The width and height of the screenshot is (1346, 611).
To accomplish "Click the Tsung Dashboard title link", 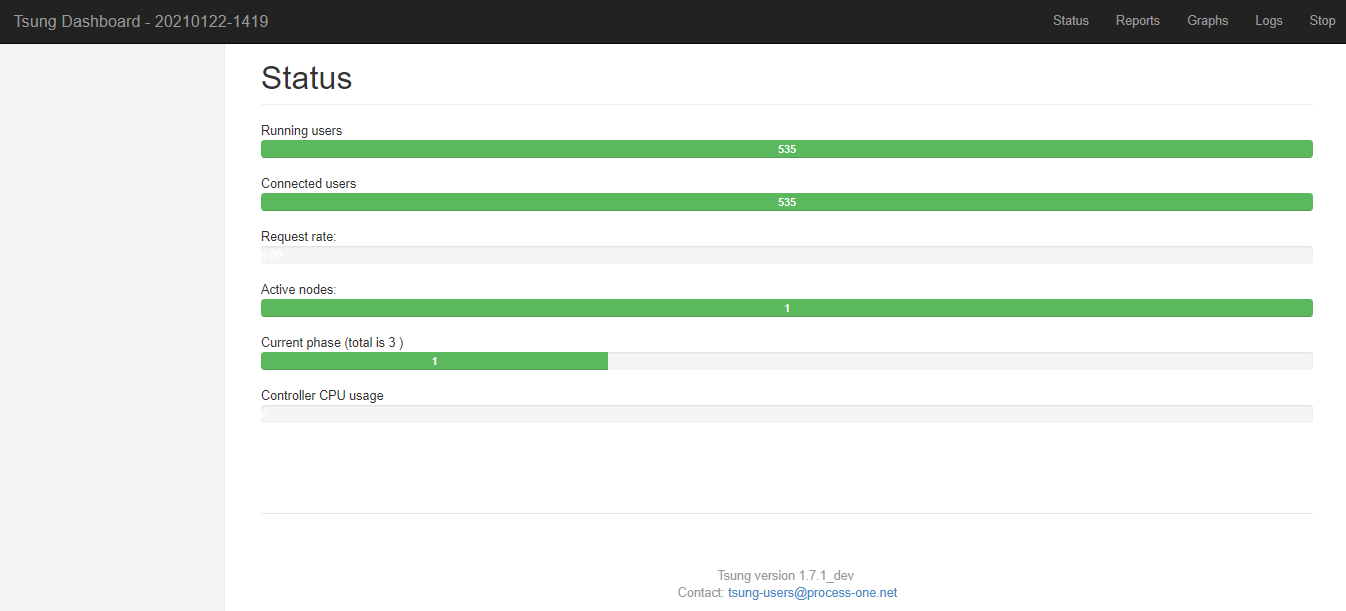I will (x=141, y=21).
